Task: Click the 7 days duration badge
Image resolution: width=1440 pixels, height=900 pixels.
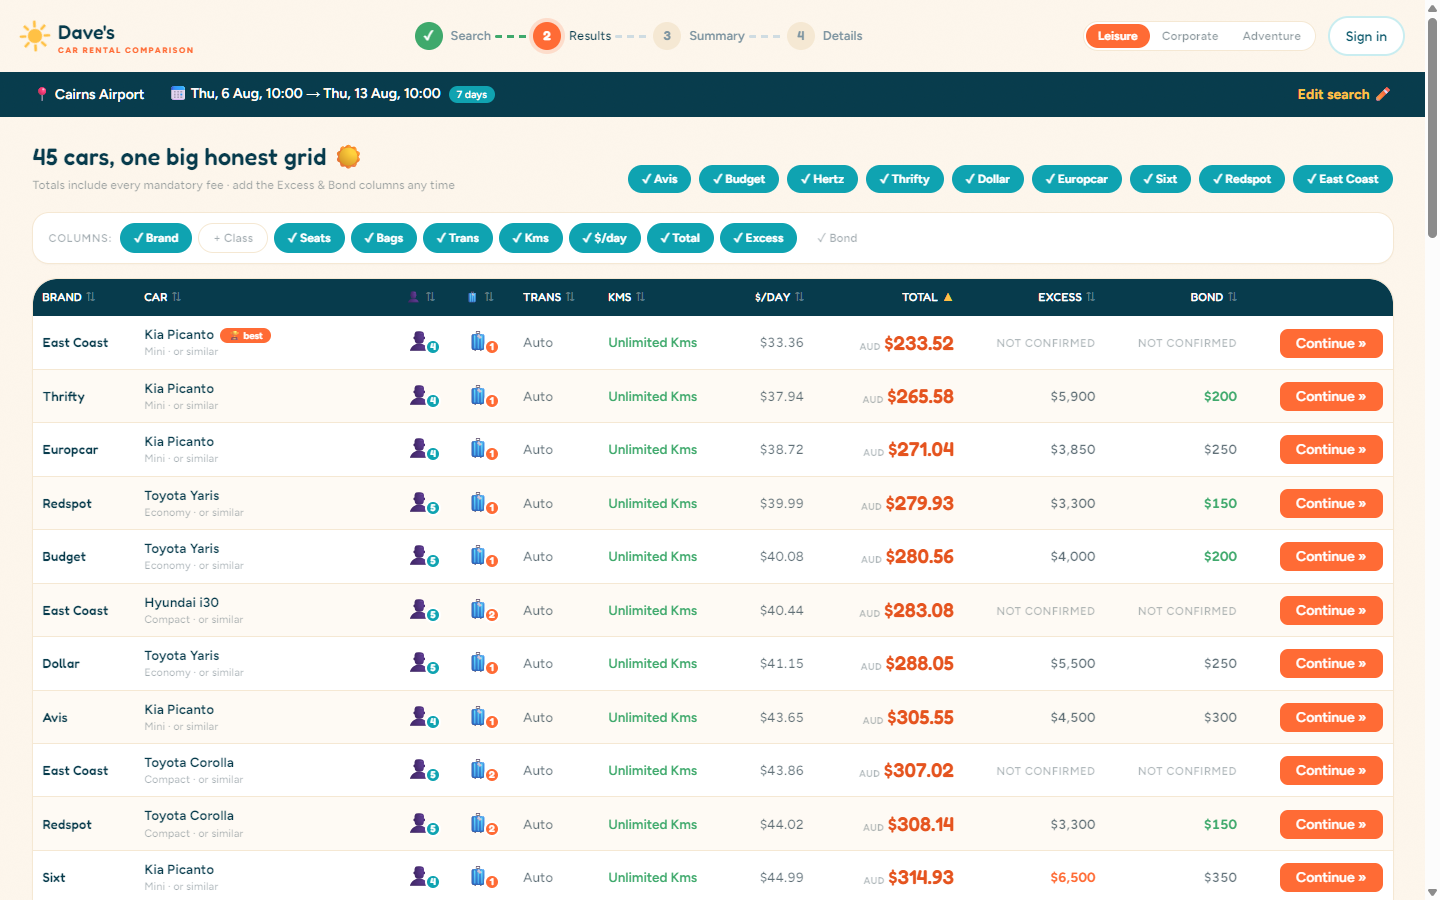Action: coord(472,94)
